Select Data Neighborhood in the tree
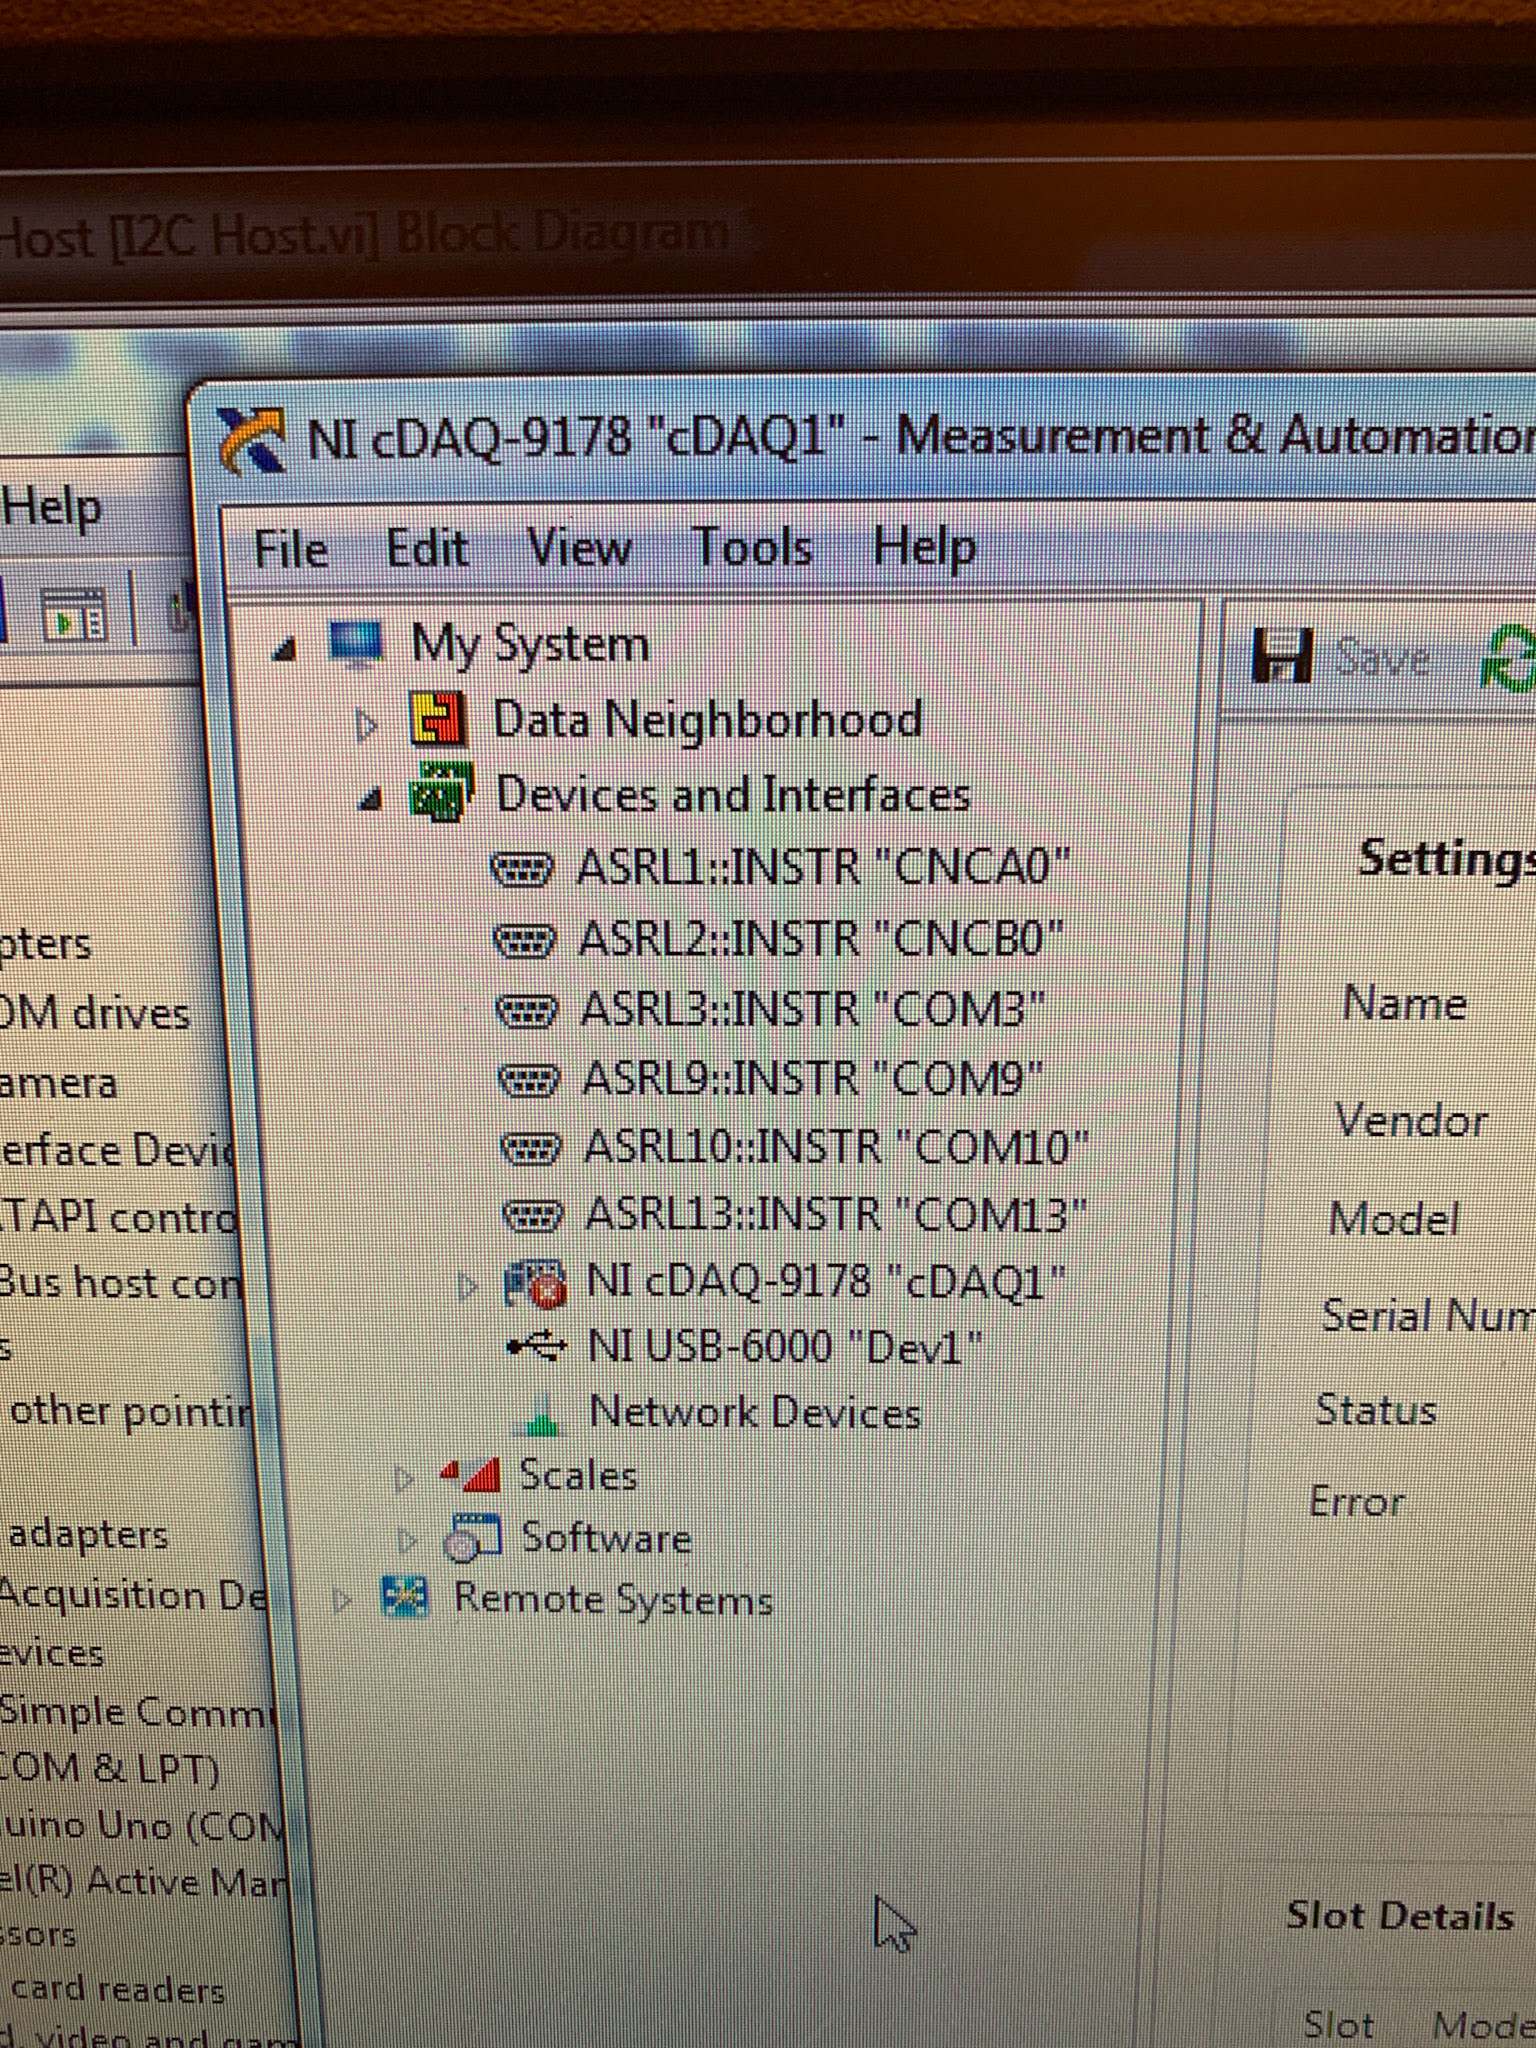 pyautogui.click(x=708, y=719)
